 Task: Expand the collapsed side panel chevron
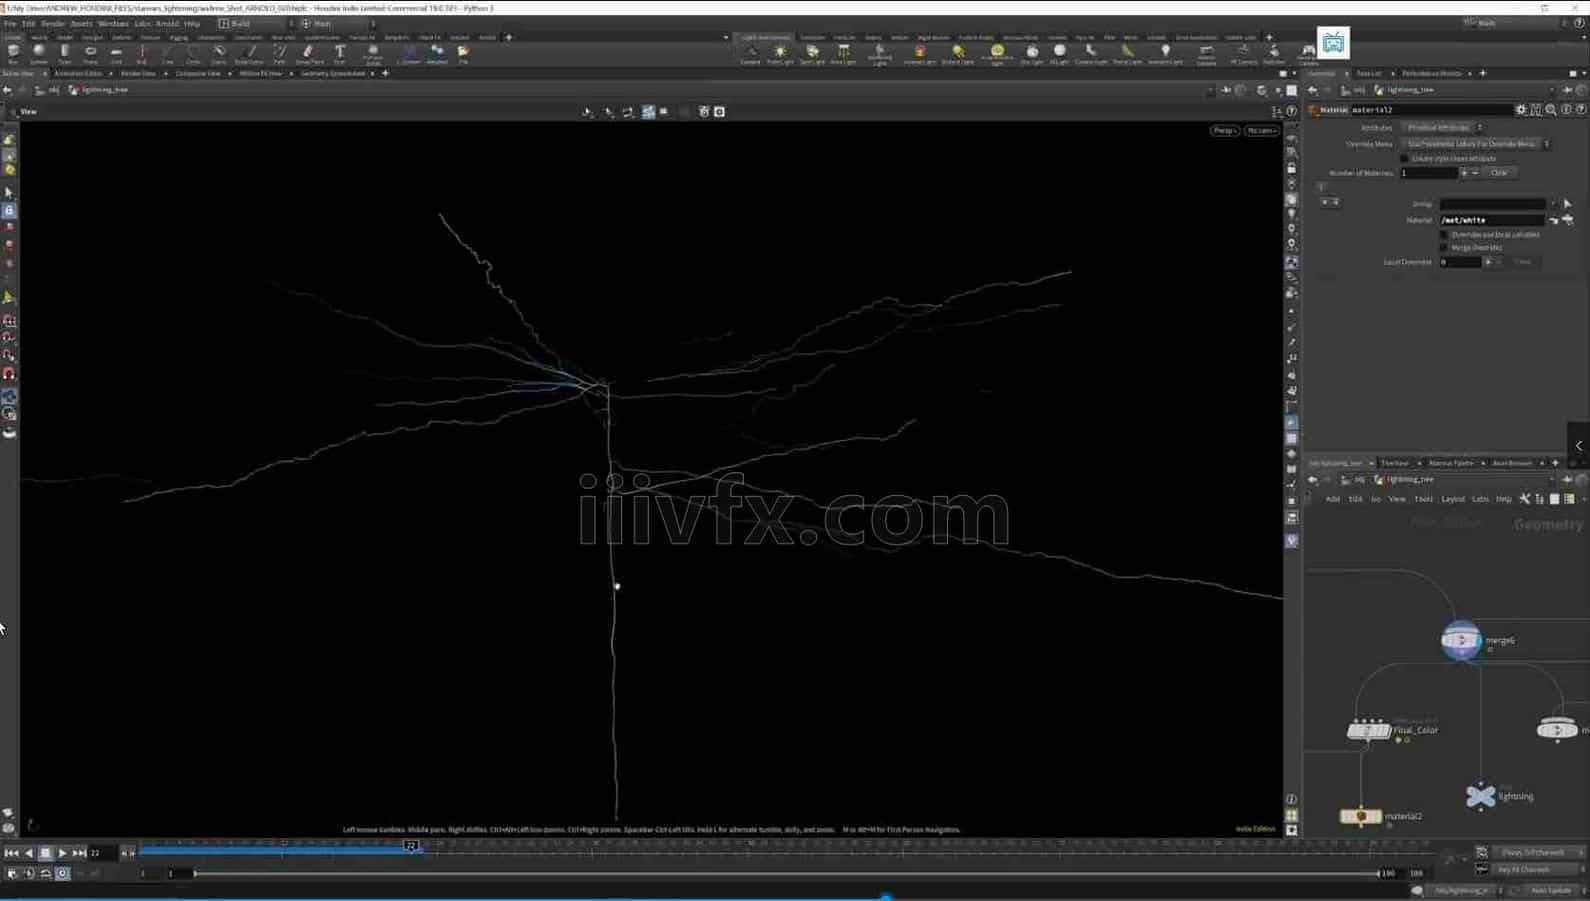point(1578,446)
